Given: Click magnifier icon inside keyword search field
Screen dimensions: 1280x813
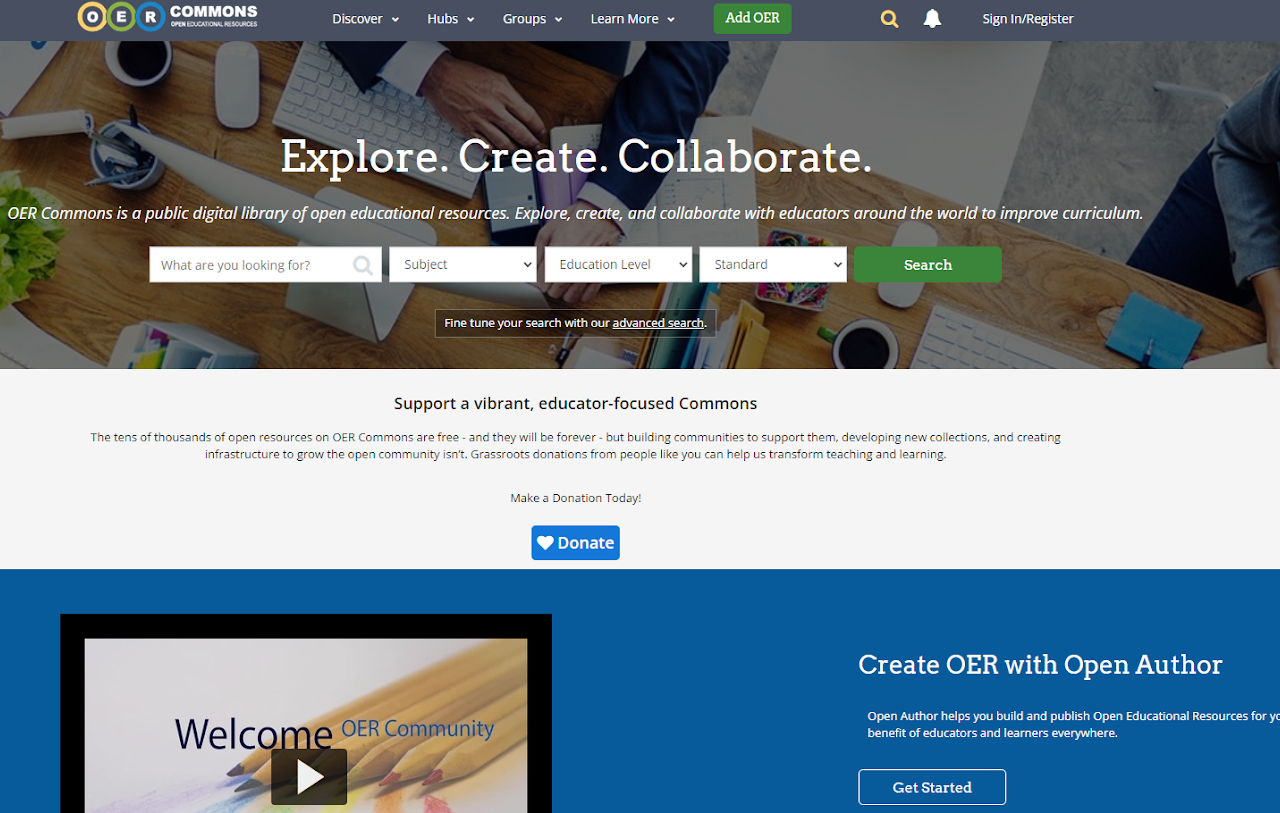Looking at the screenshot, I should [363, 265].
